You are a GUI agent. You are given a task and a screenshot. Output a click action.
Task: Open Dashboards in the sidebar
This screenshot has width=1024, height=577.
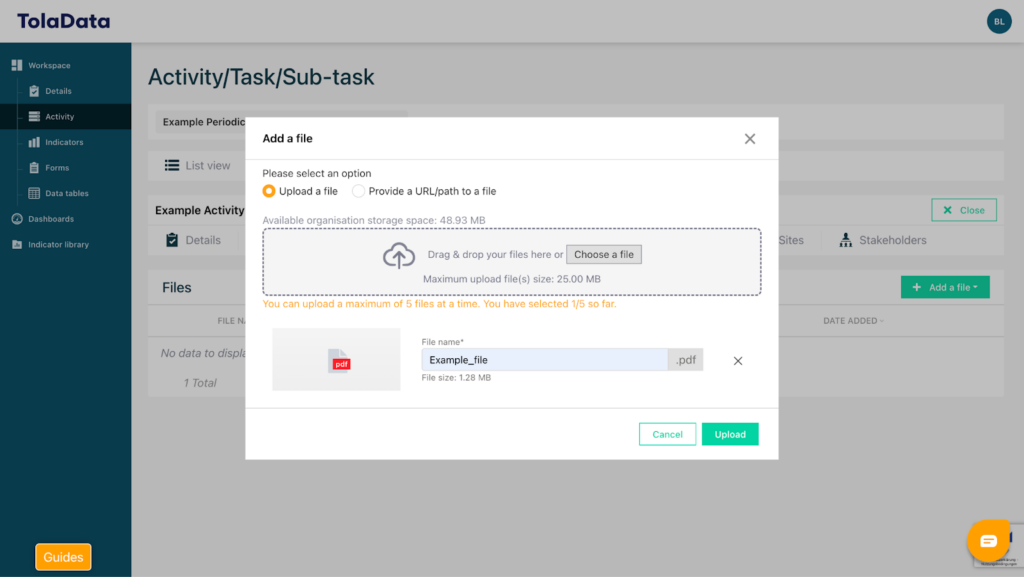(x=50, y=219)
